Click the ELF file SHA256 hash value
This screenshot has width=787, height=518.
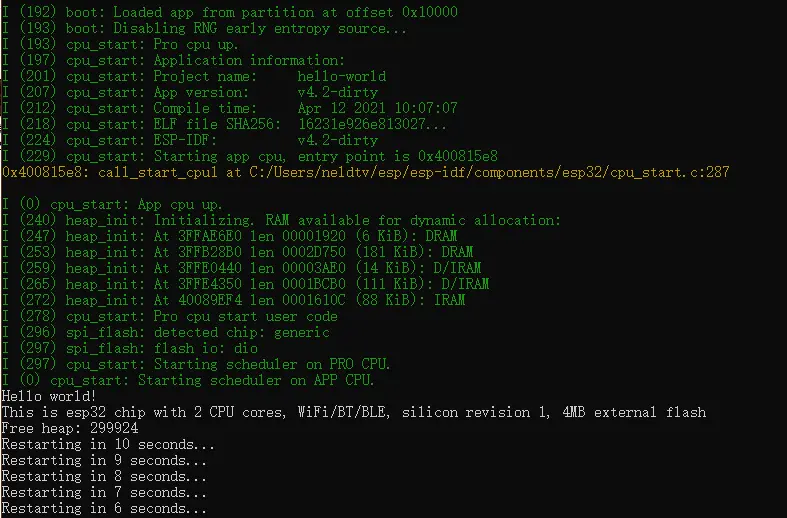(372, 124)
